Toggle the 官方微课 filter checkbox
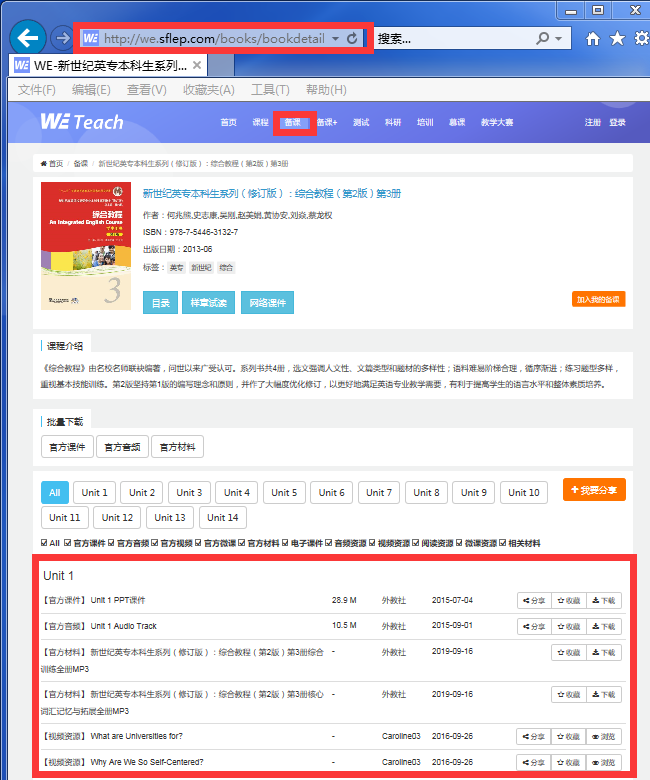 point(198,543)
